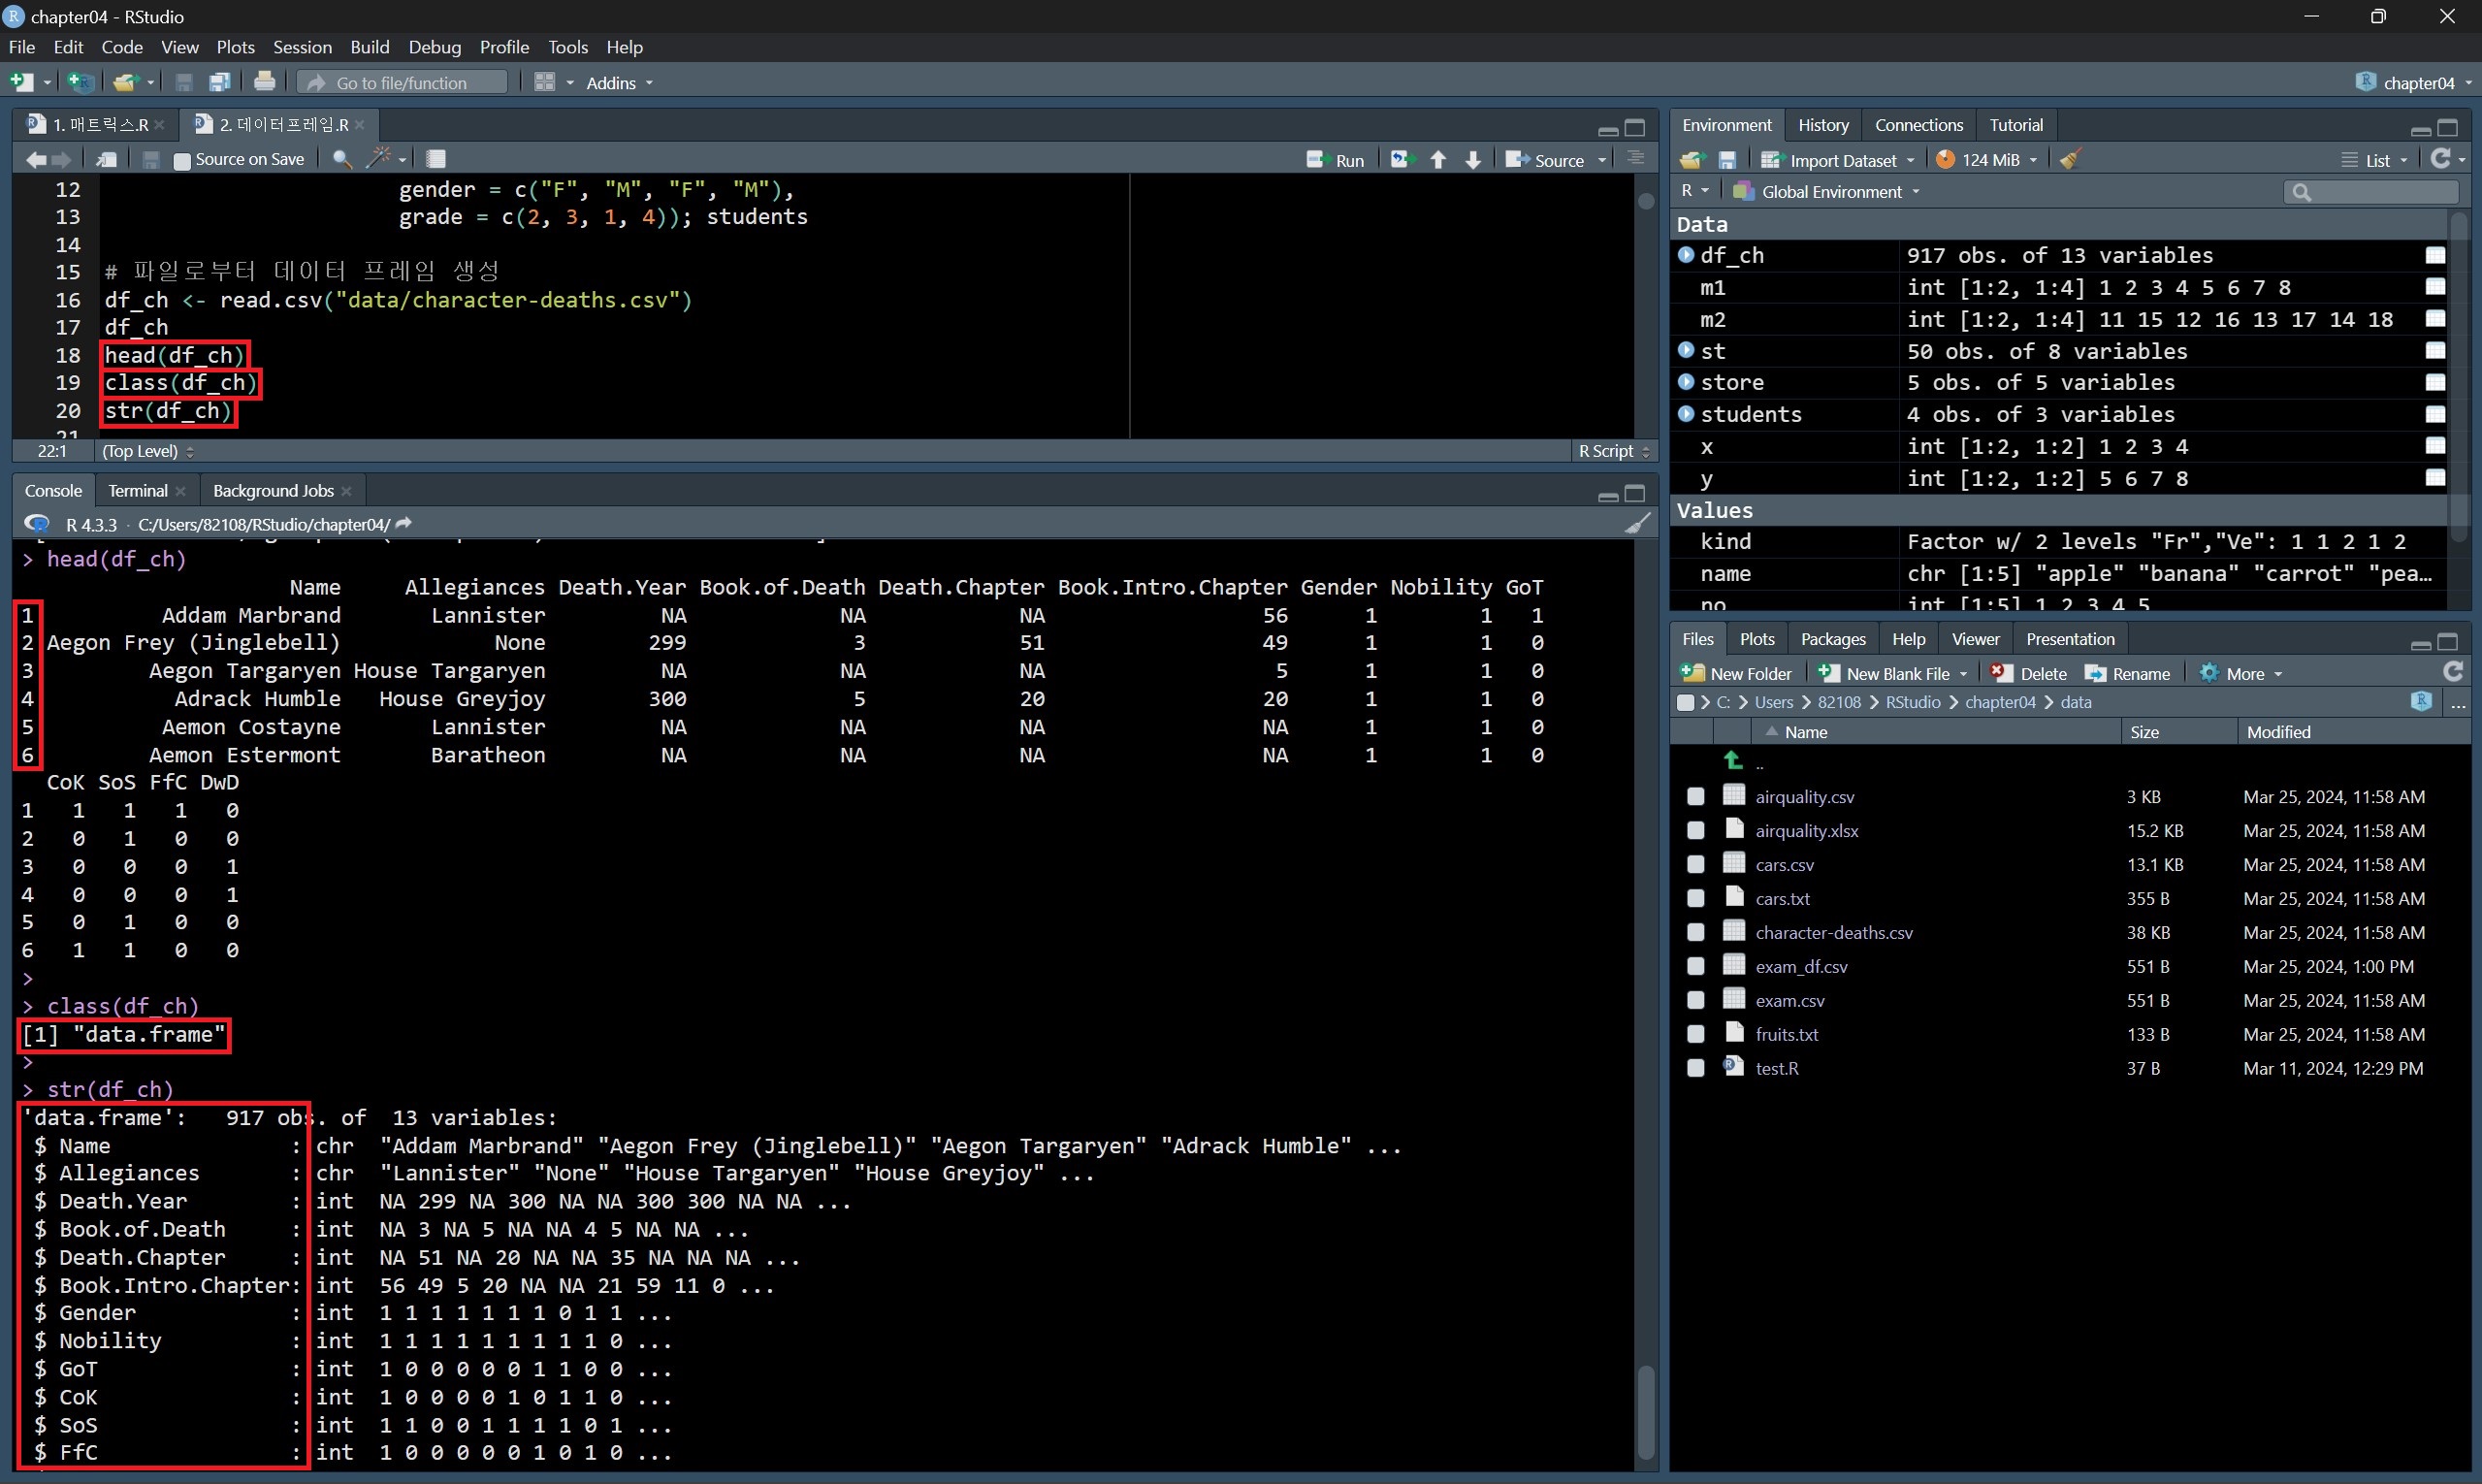Clear the console with broom icon

point(1636,524)
